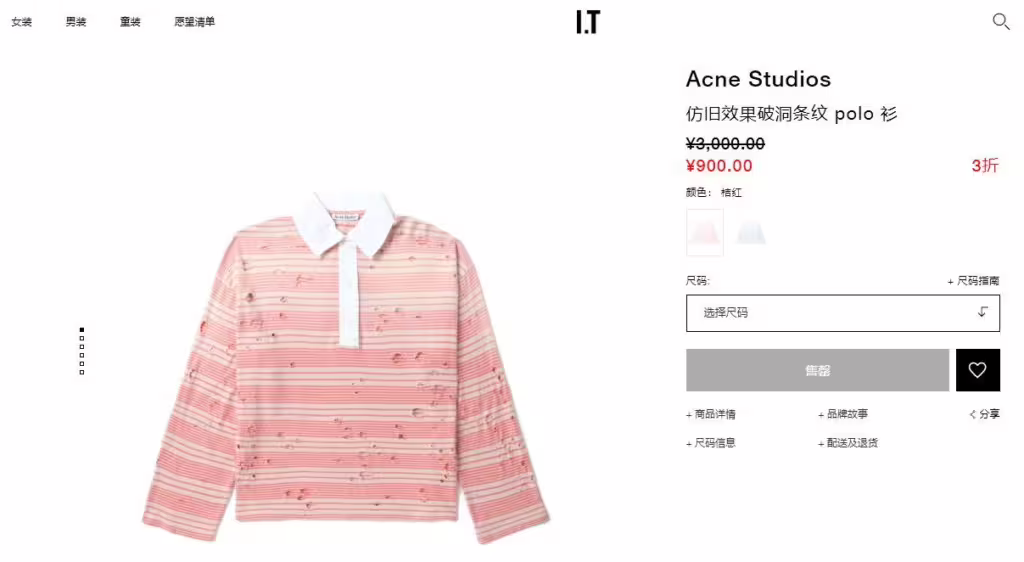The height and width of the screenshot is (562, 1024).
Task: Go to the first image indicator dot
Action: pyautogui.click(x=82, y=330)
